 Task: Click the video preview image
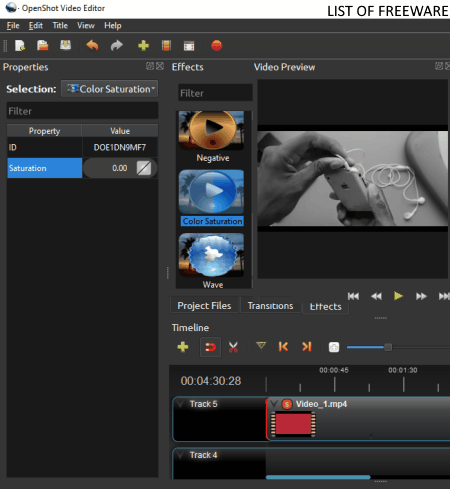[x=353, y=179]
